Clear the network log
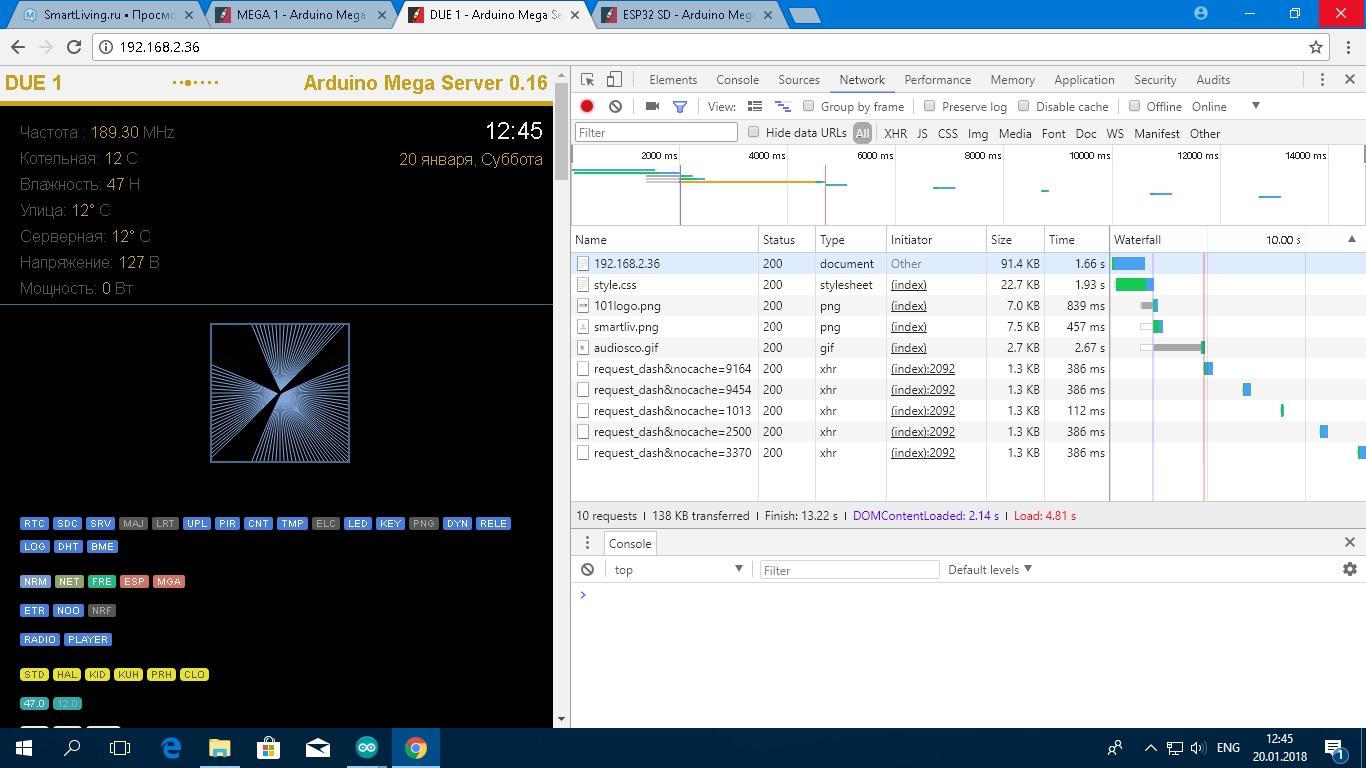The image size is (1366, 768). coord(616,106)
